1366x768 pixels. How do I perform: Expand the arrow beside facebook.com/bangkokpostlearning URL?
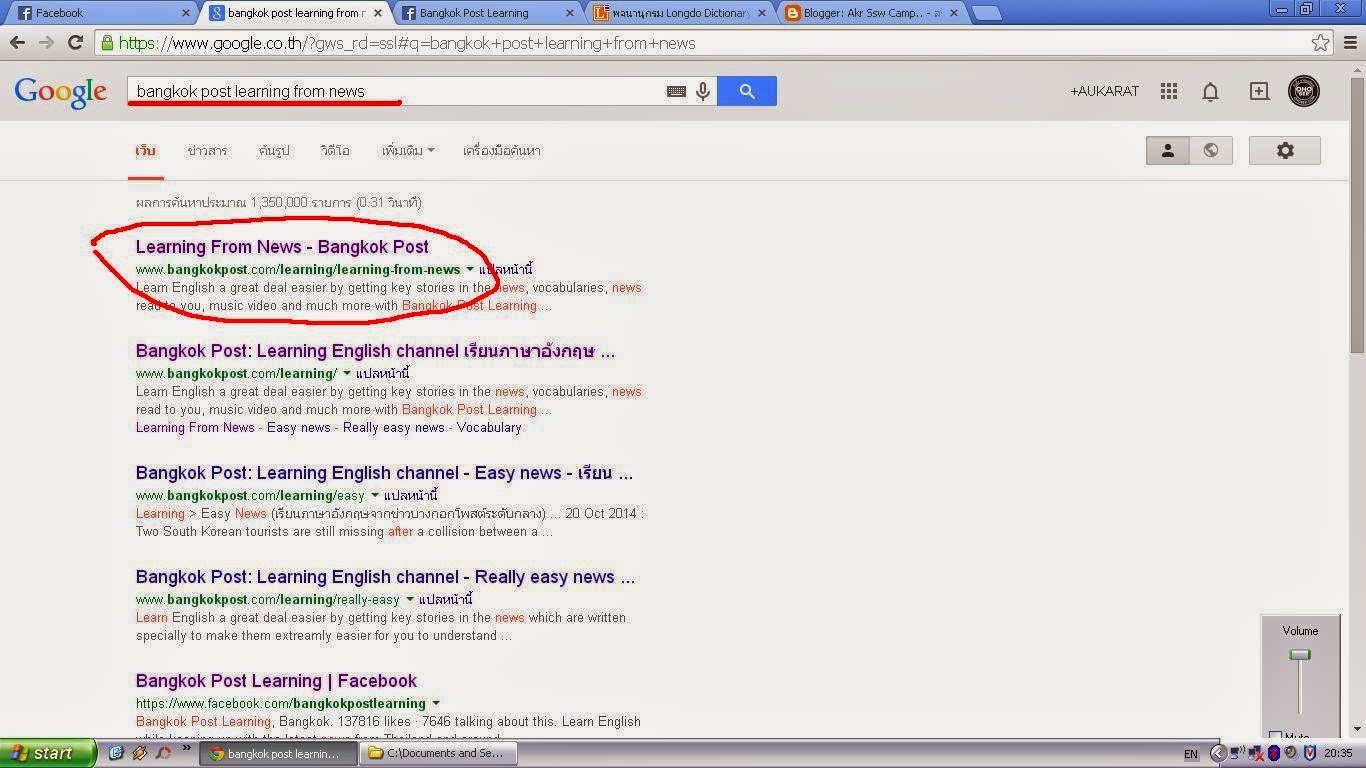[436, 703]
